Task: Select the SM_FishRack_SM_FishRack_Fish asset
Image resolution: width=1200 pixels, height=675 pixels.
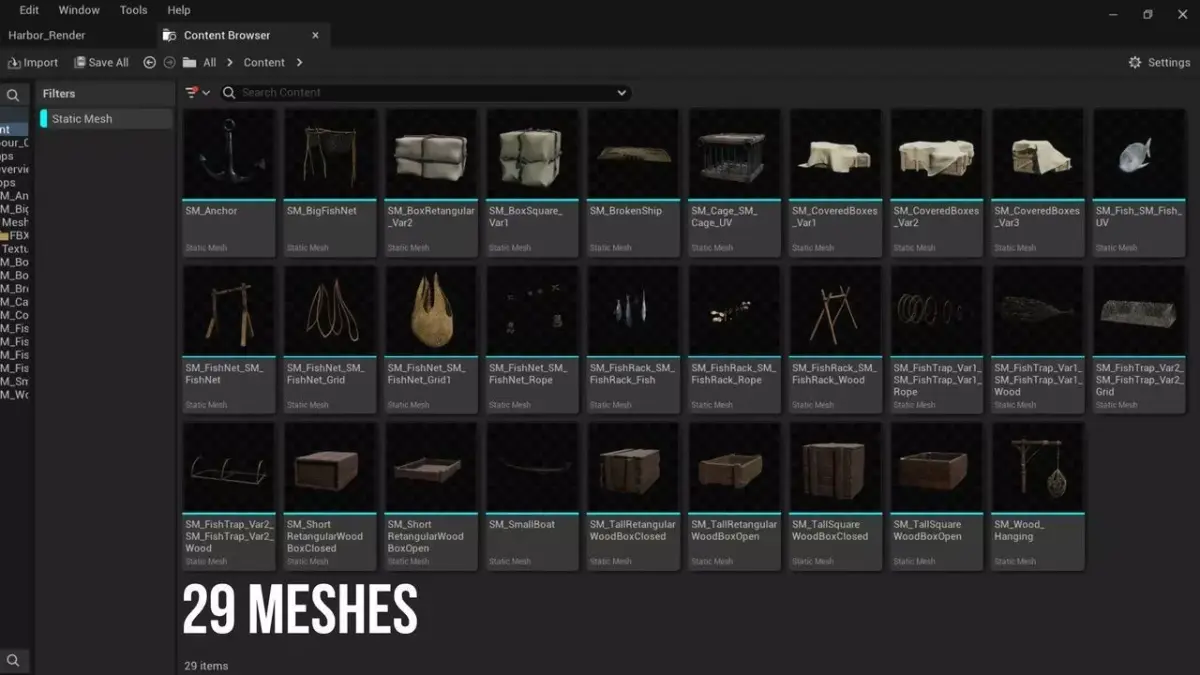Action: pos(633,340)
